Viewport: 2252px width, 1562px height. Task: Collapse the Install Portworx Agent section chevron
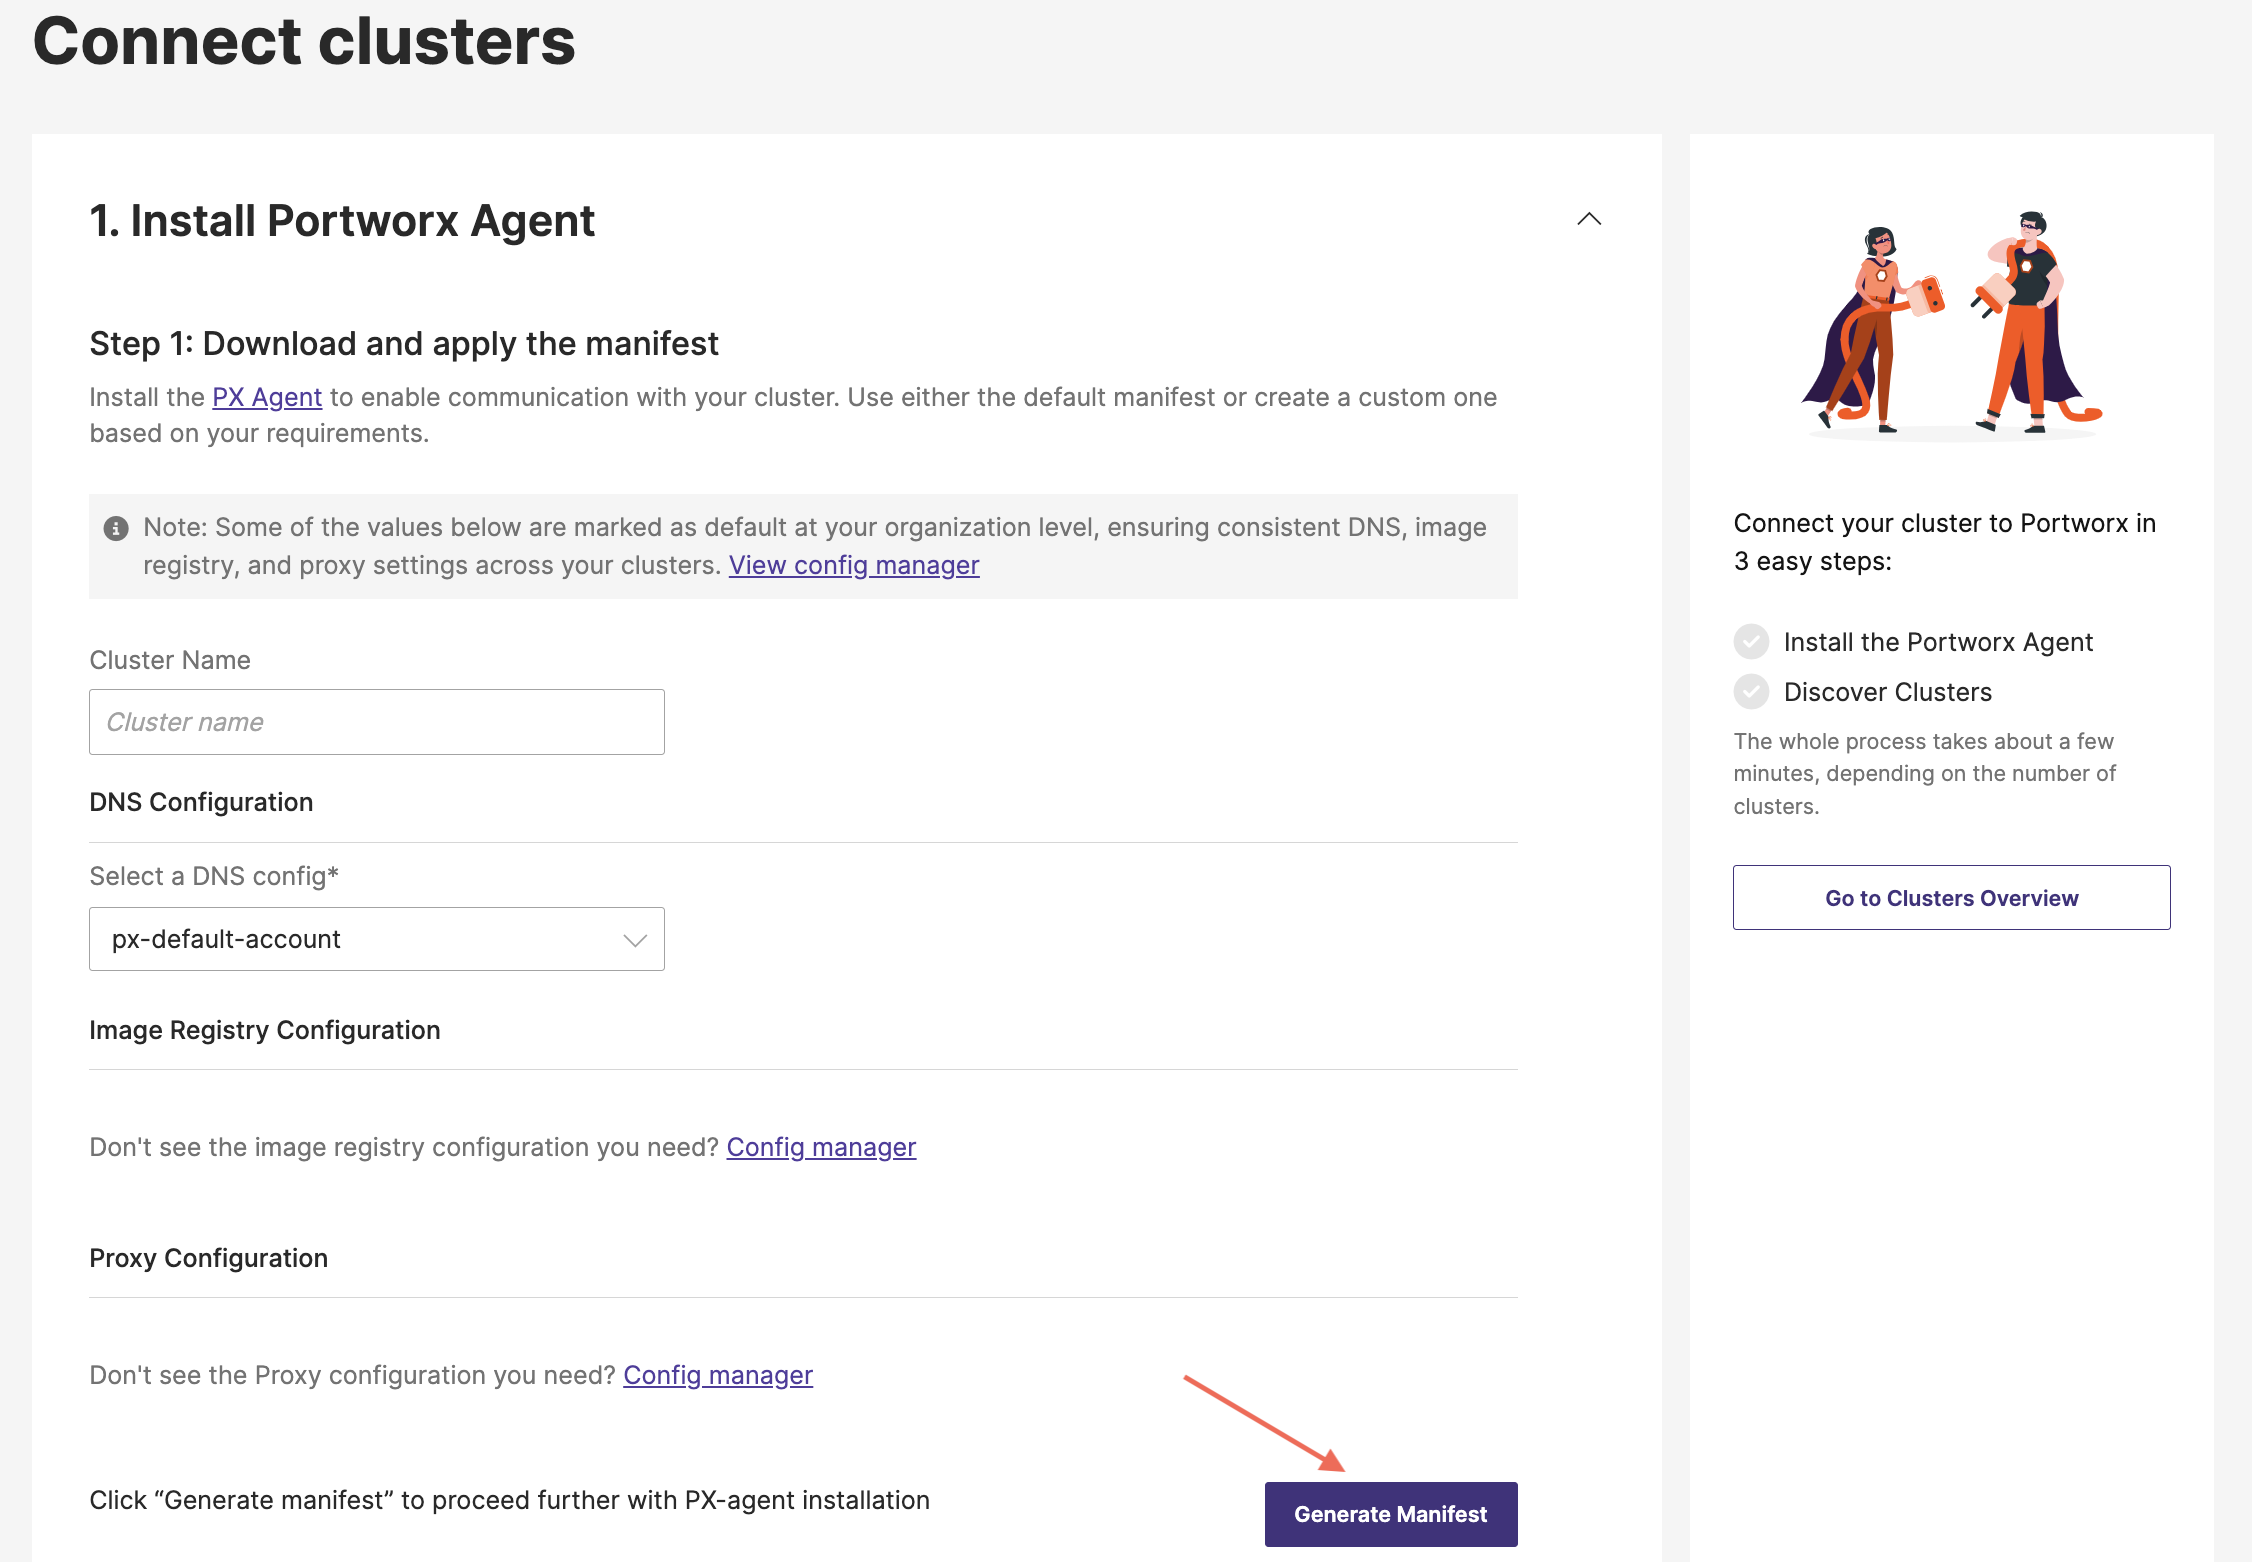coord(1589,219)
